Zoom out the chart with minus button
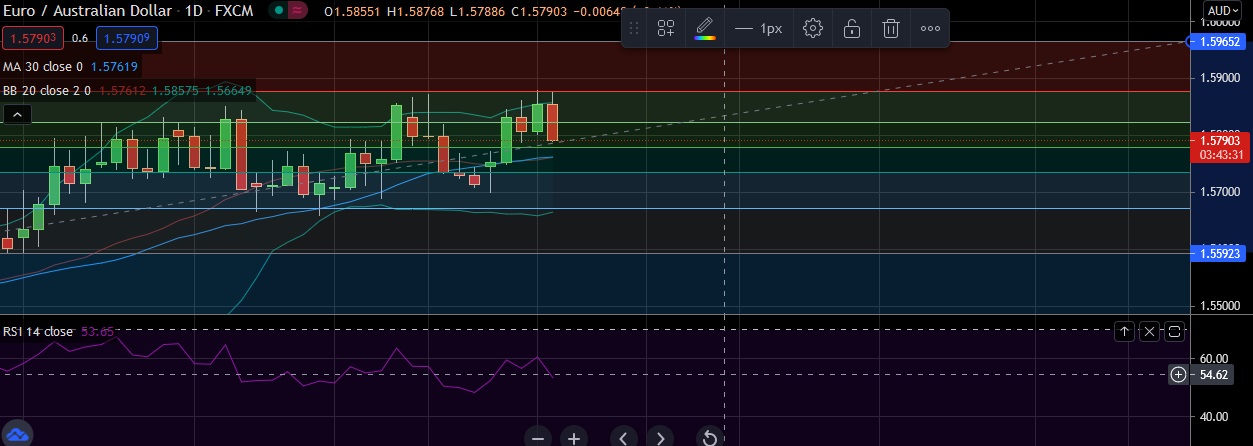This screenshot has width=1253, height=446. pyautogui.click(x=538, y=438)
